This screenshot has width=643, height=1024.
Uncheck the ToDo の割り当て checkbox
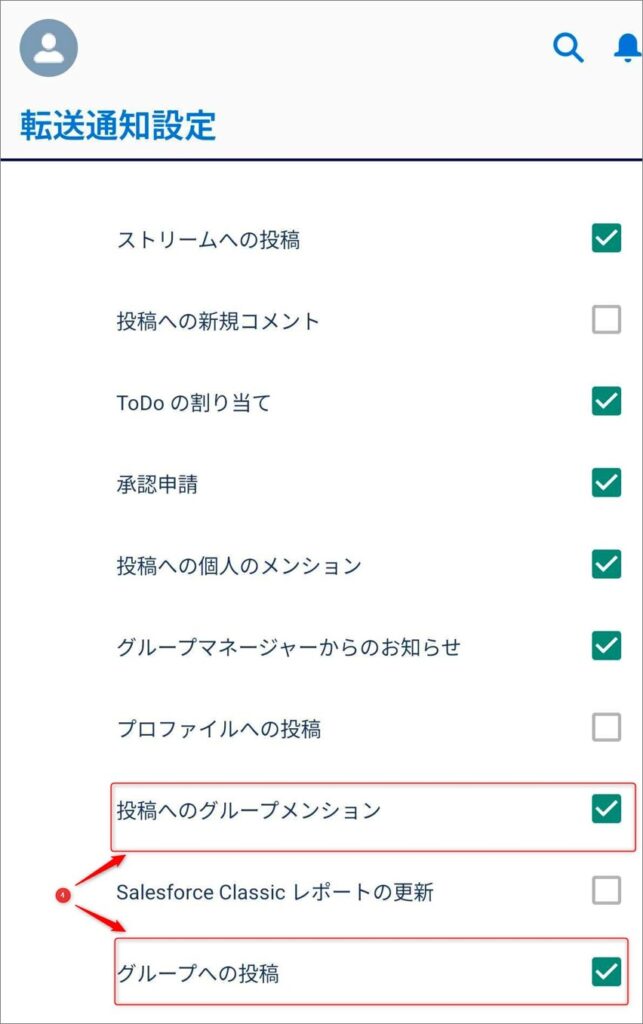[606, 401]
